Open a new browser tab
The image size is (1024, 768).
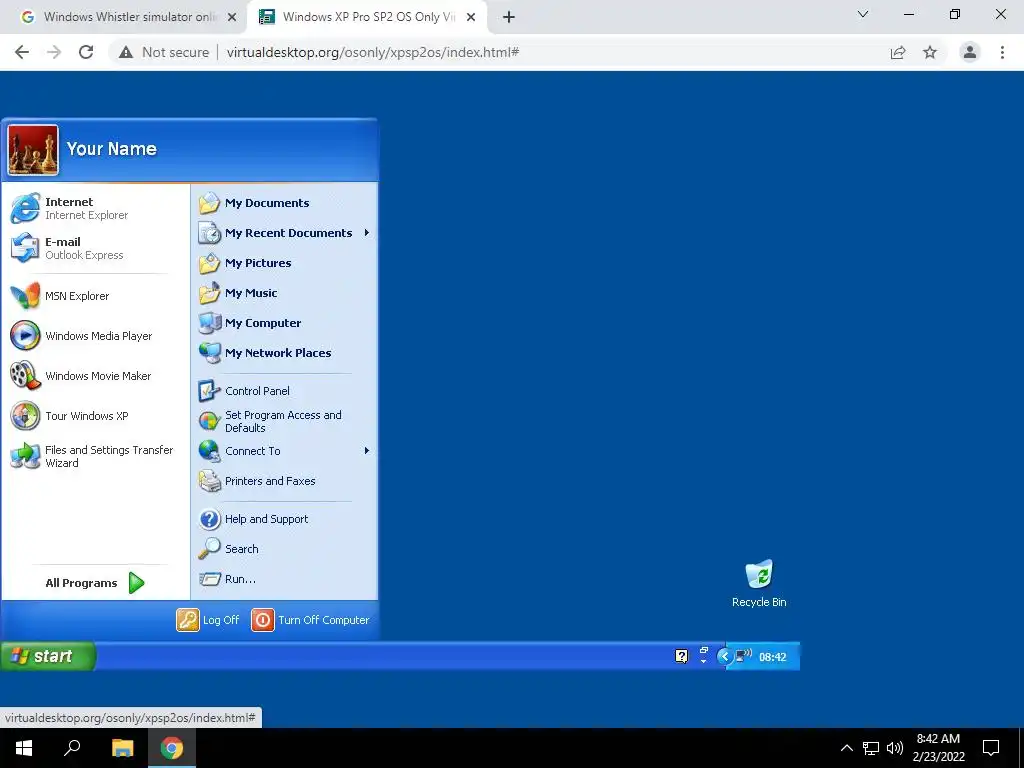(x=509, y=18)
